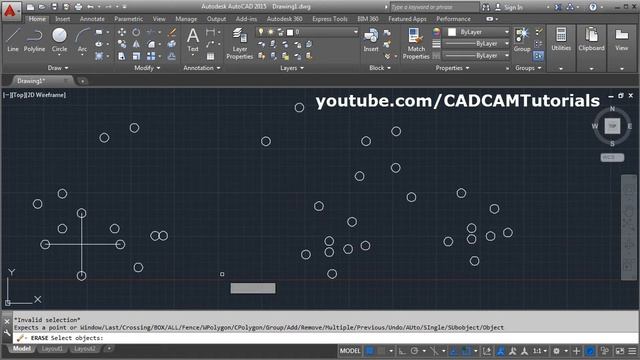640x360 pixels.
Task: Switch to Layout1 tab
Action: pyautogui.click(x=52, y=349)
